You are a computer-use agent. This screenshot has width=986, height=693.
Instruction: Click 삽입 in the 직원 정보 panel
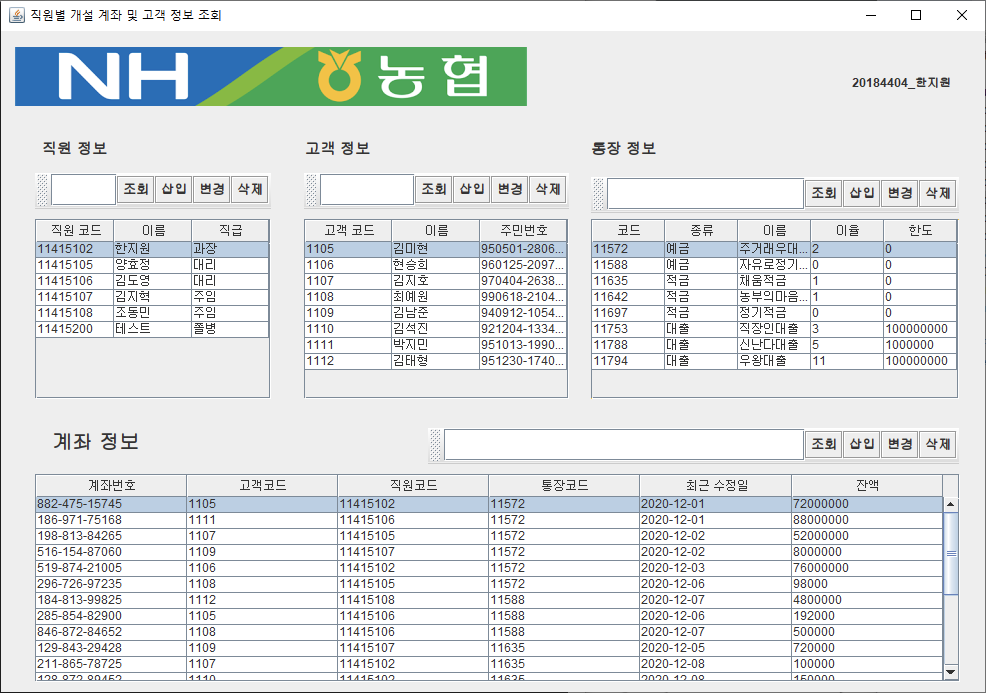175,189
